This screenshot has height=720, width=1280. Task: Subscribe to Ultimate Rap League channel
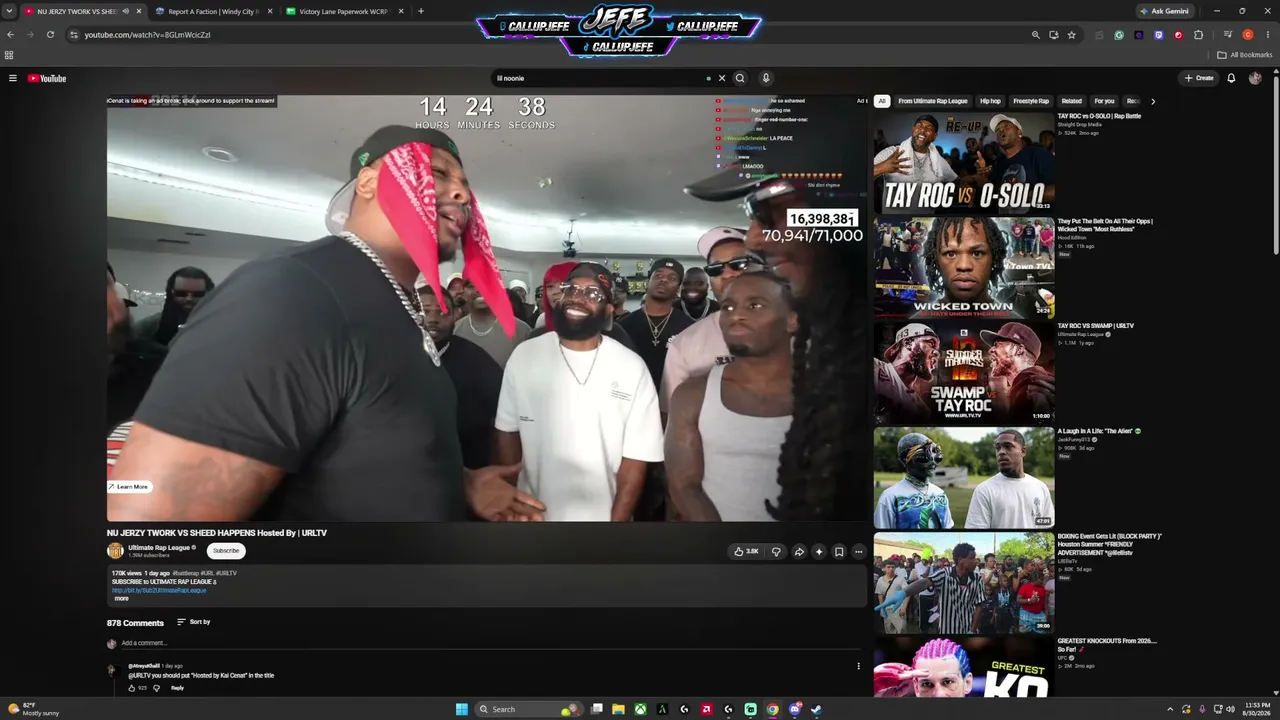click(x=226, y=551)
